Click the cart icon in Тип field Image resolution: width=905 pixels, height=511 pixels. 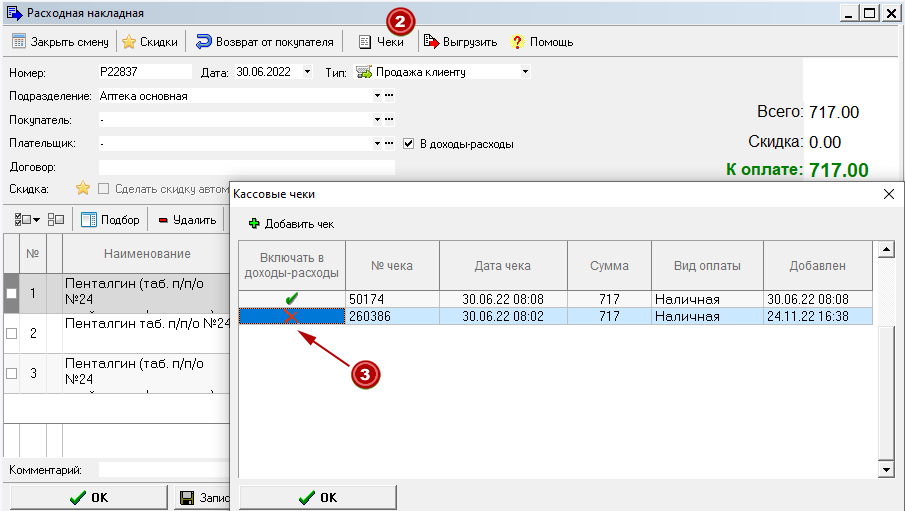tap(364, 72)
